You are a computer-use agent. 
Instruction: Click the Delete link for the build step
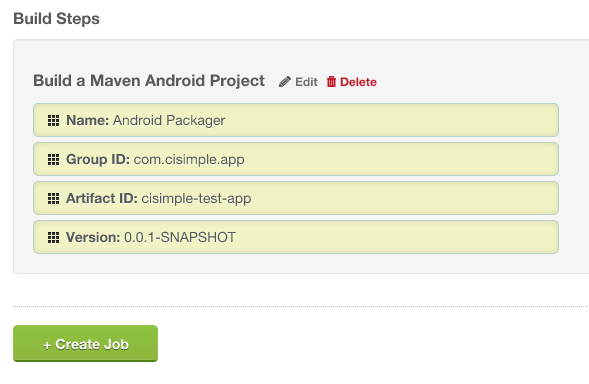point(352,82)
